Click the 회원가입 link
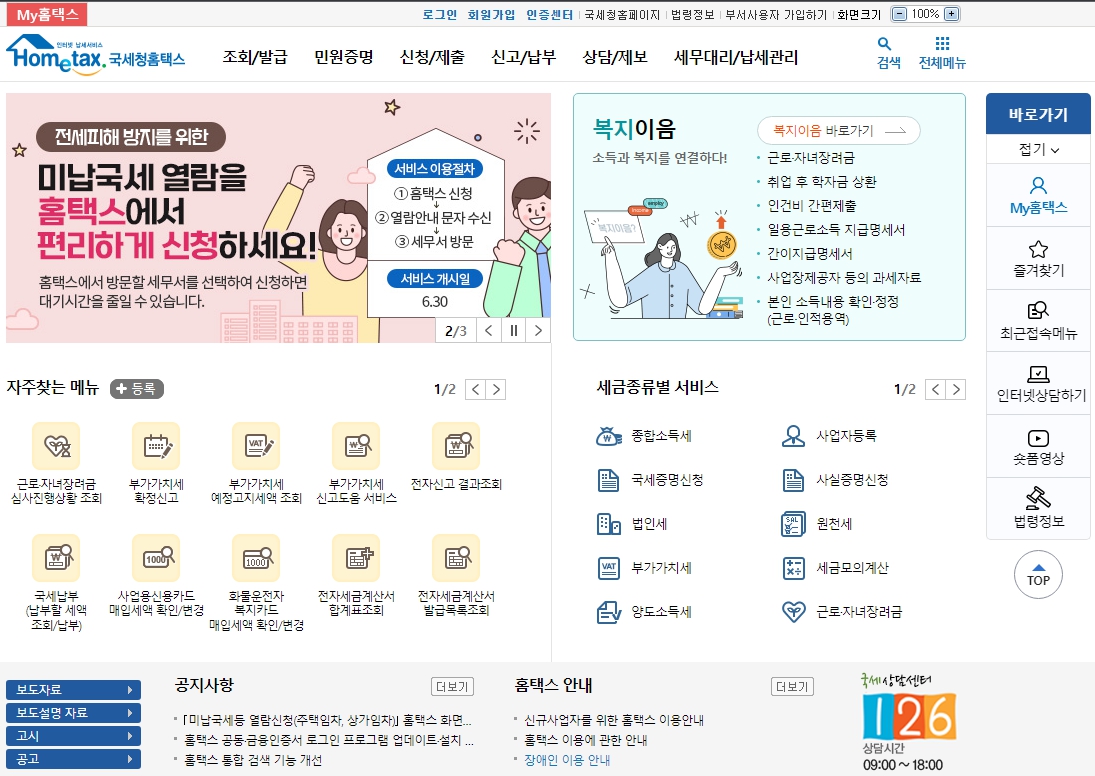This screenshot has width=1095, height=776. pos(491,15)
